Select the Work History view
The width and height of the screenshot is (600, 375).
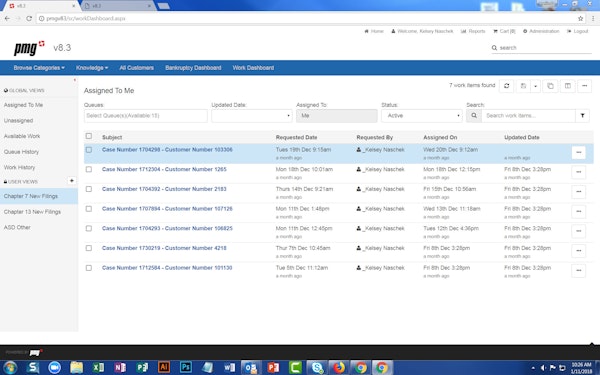coord(19,168)
